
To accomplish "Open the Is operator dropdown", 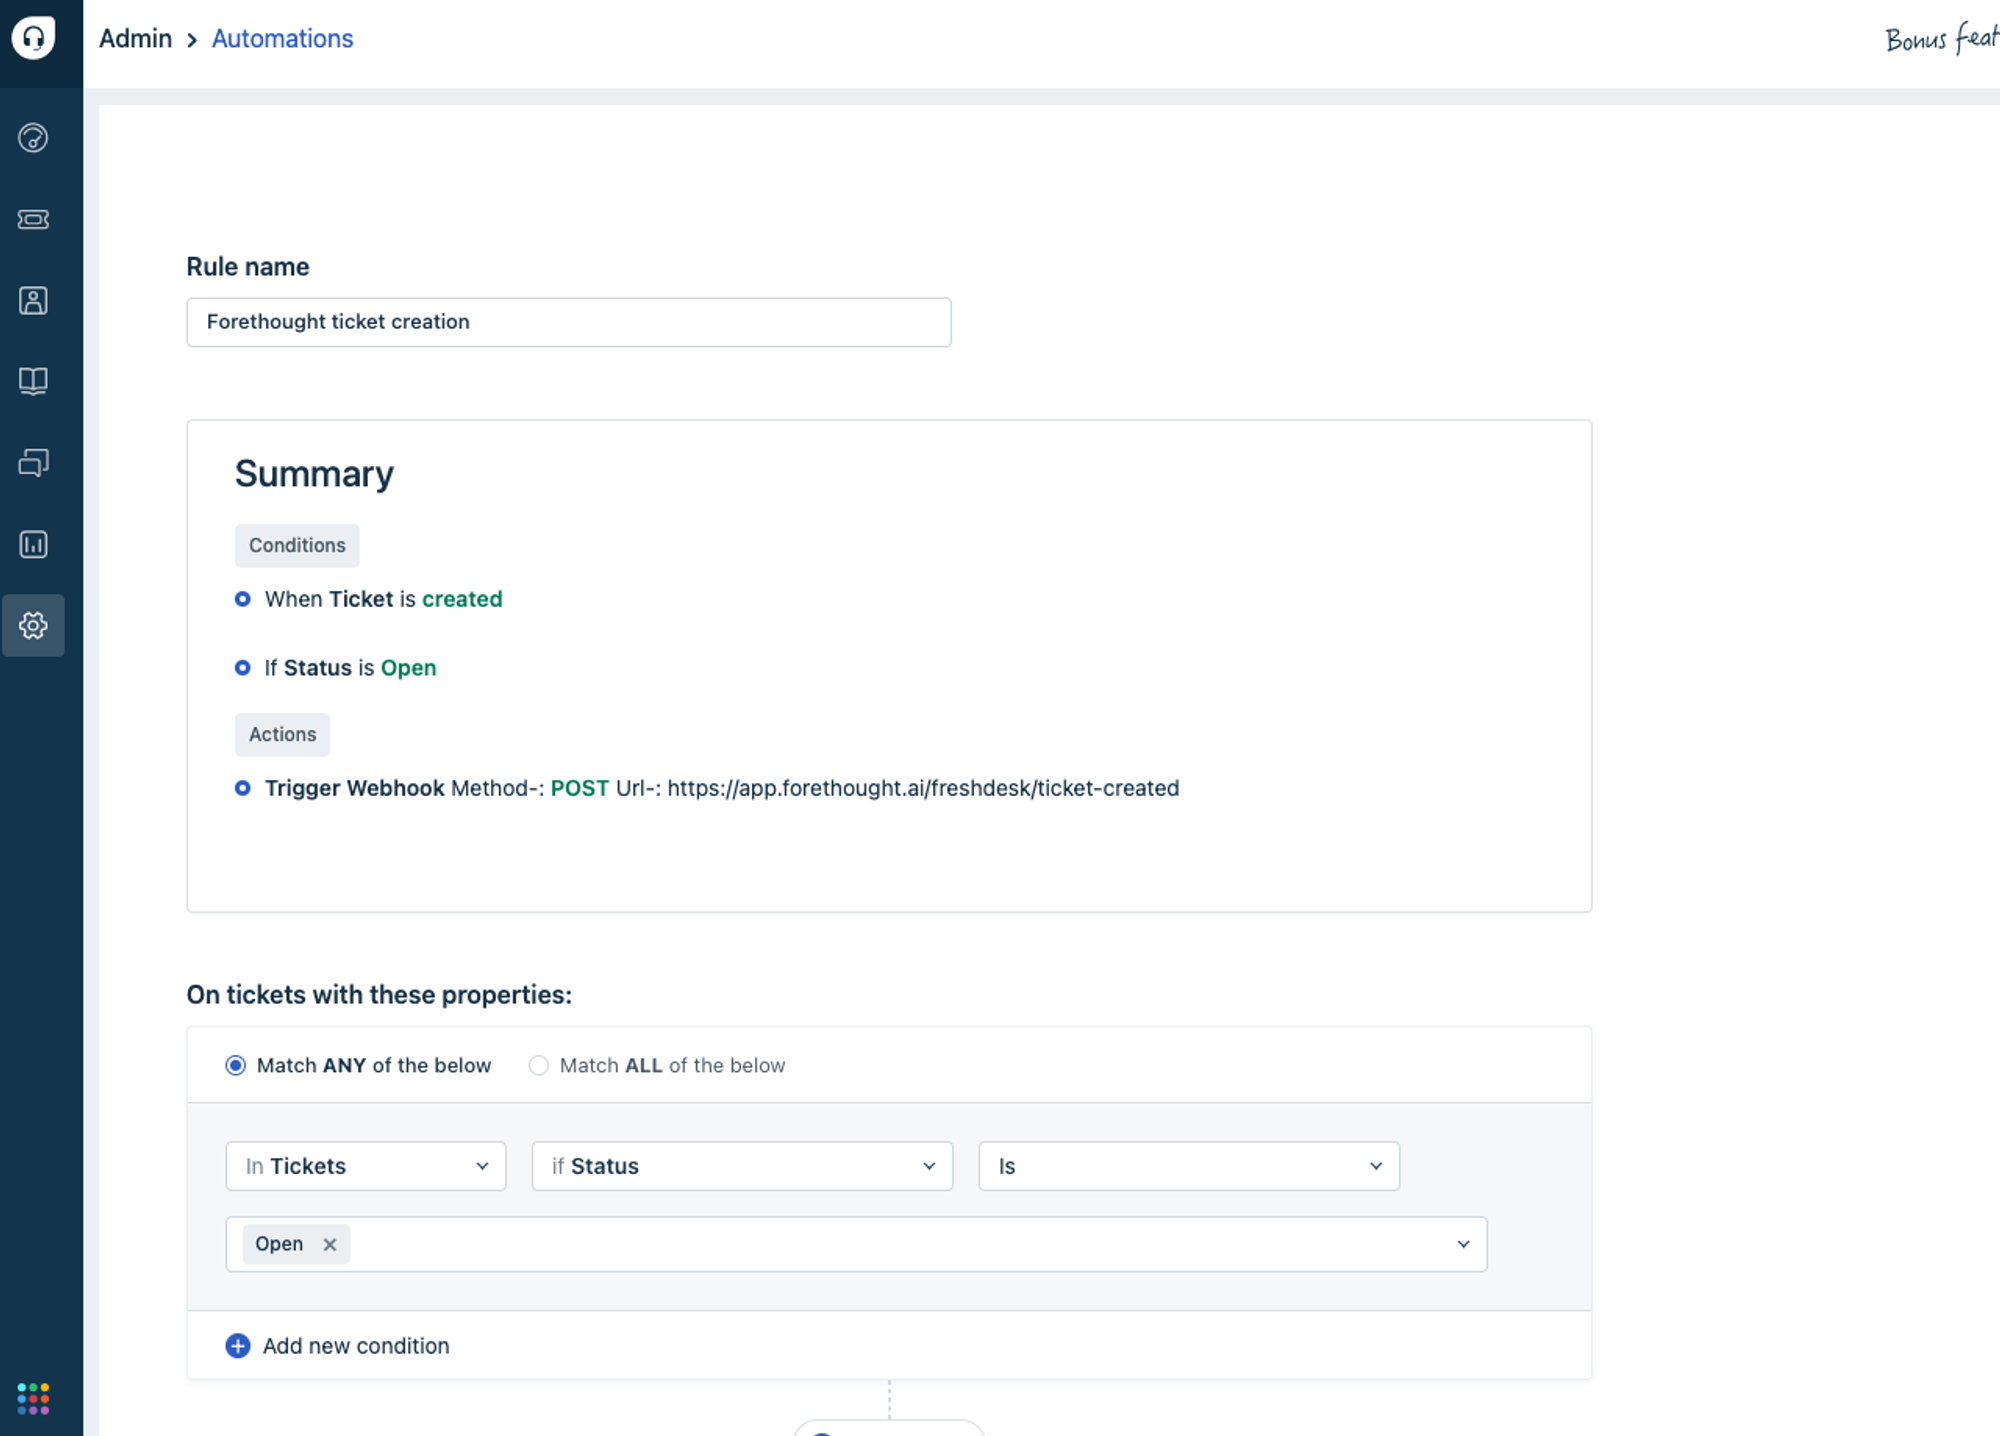I will [1189, 1166].
